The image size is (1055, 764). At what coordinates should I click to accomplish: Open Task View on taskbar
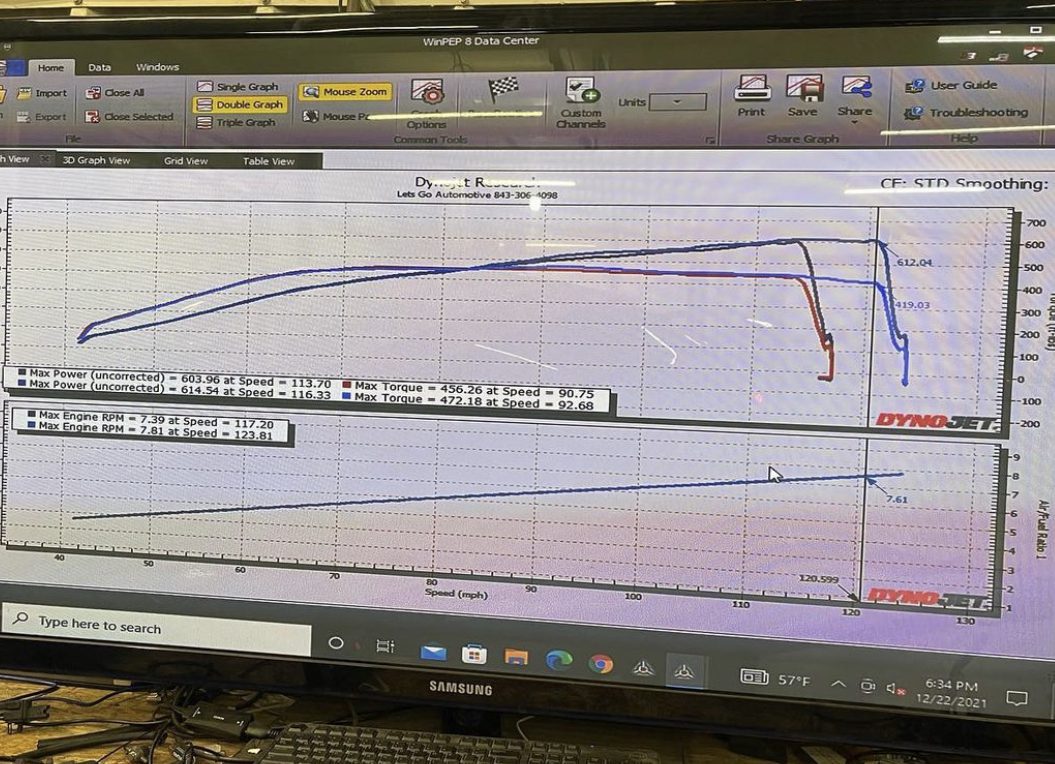tap(385, 647)
